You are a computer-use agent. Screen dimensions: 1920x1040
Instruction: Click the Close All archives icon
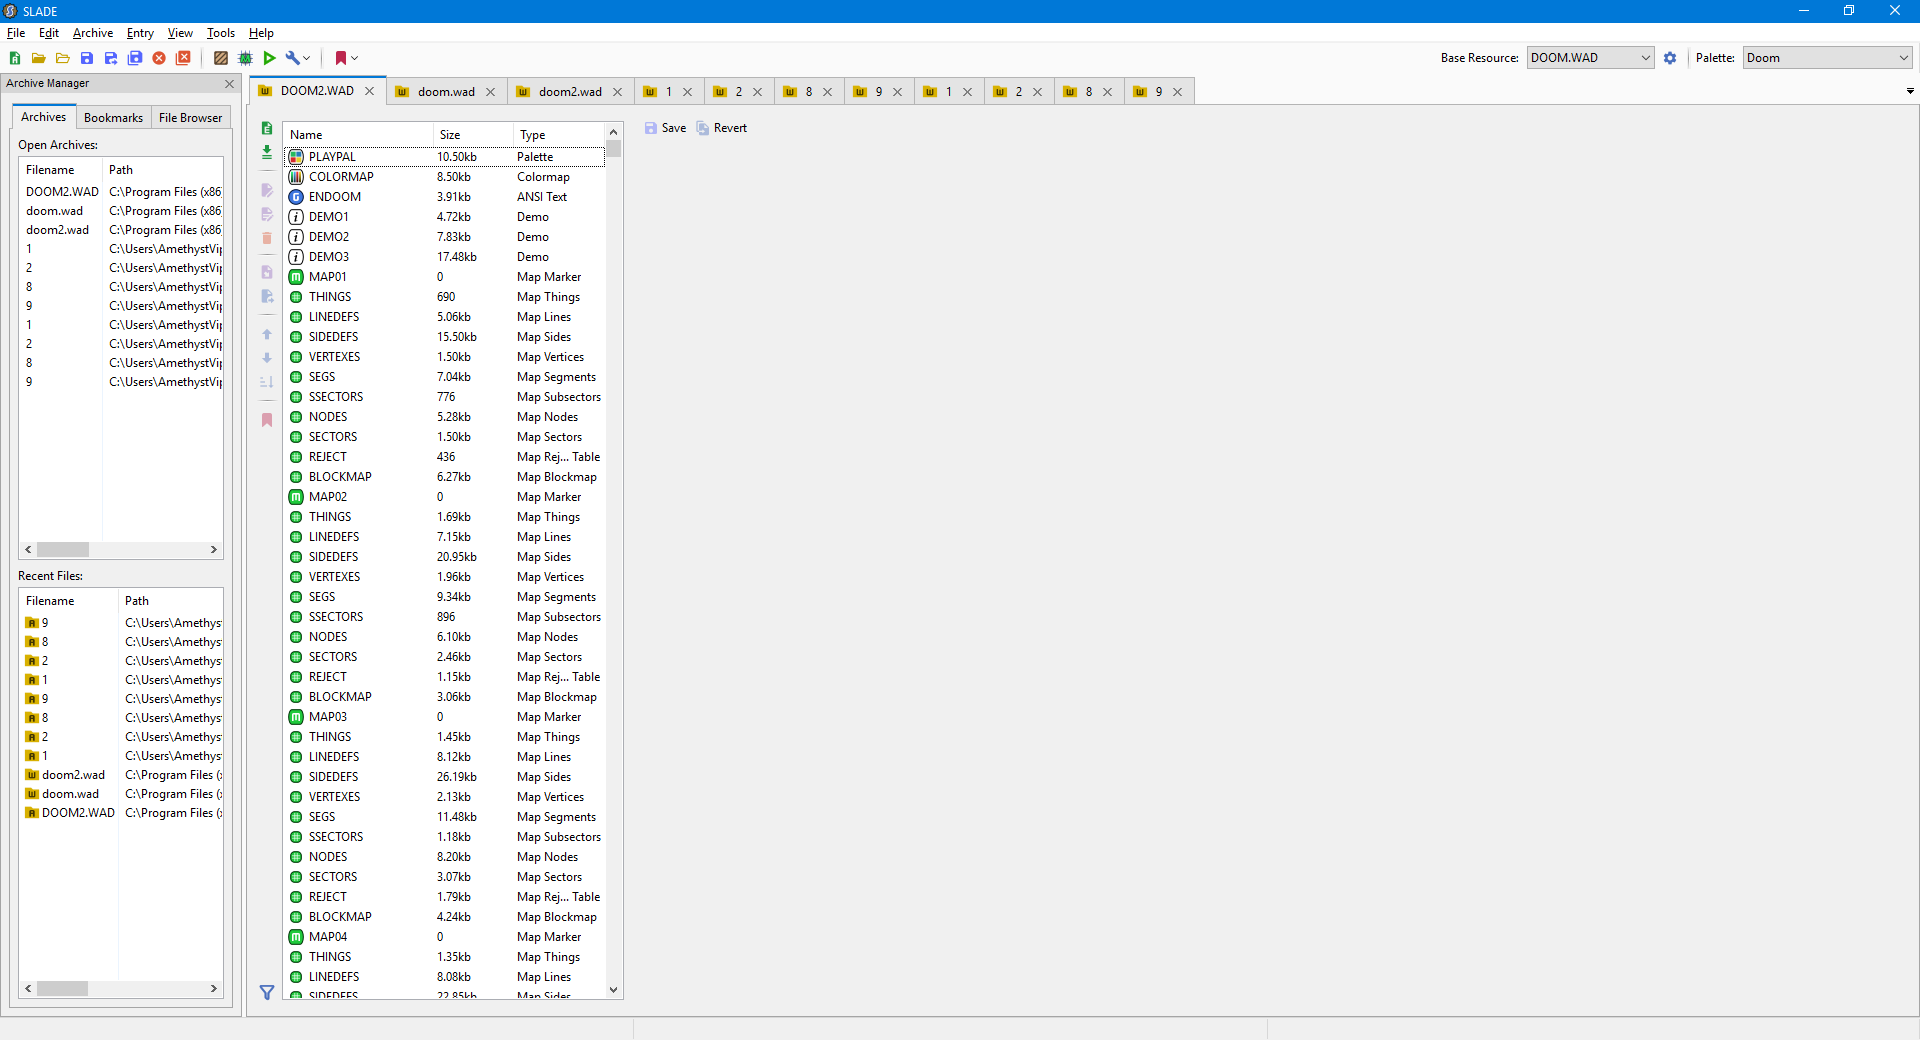point(183,58)
